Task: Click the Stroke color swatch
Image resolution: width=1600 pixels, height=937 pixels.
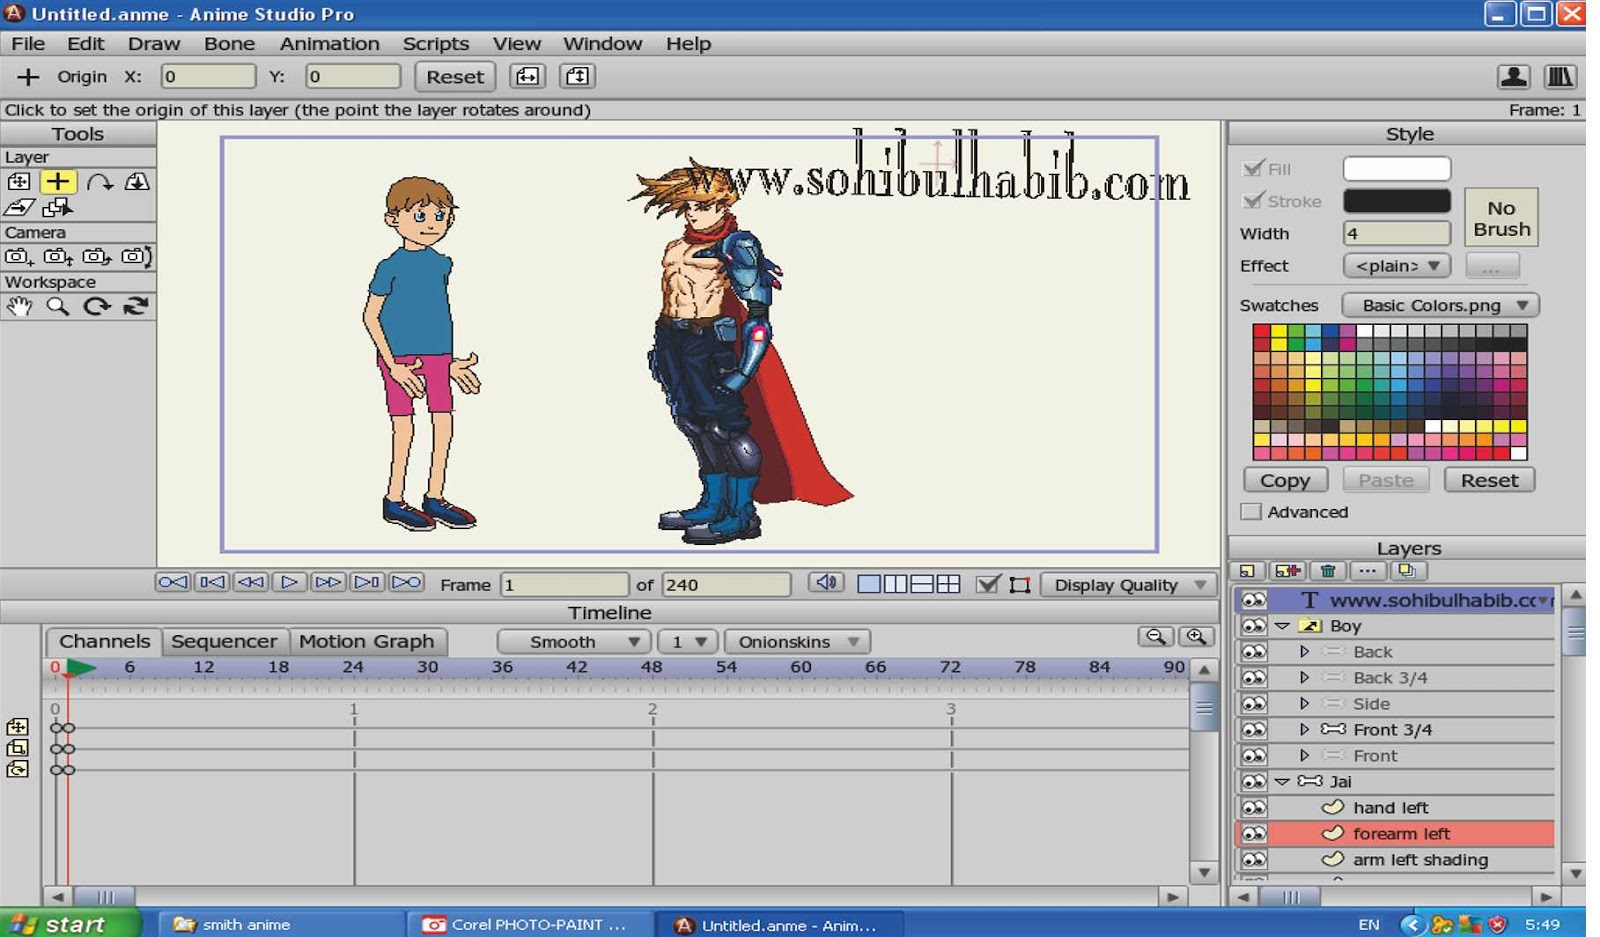Action: pyautogui.click(x=1396, y=201)
